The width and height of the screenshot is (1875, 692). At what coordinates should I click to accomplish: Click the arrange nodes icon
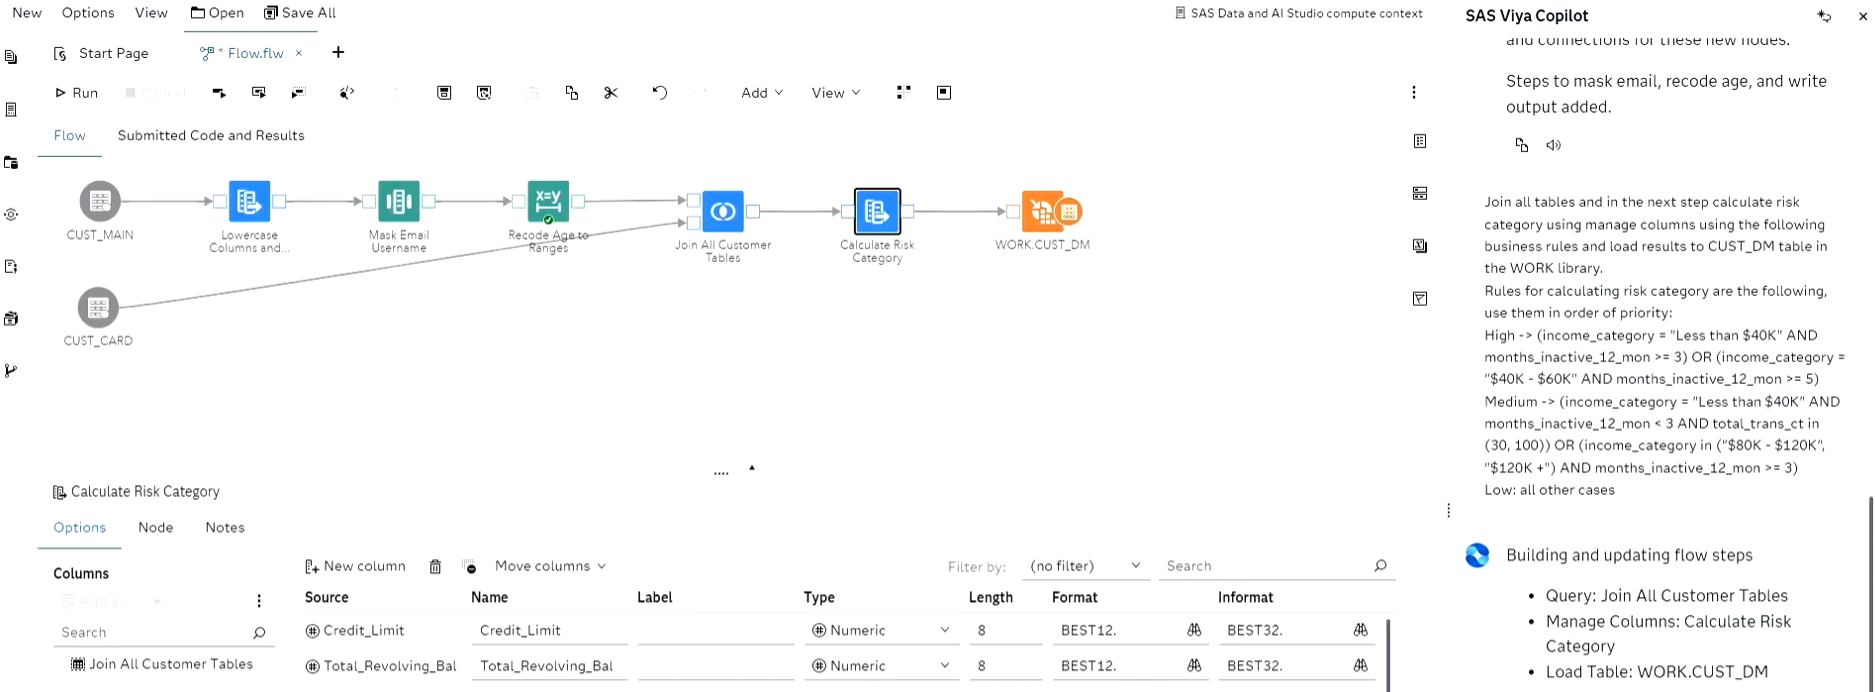click(904, 92)
